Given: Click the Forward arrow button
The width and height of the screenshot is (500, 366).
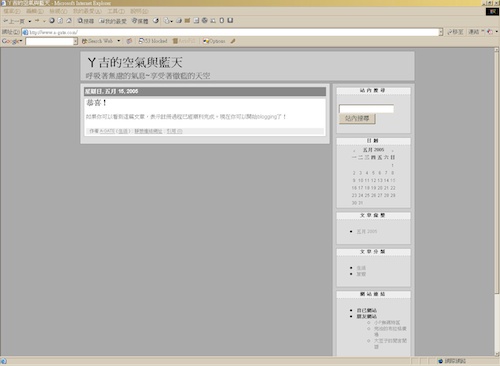Looking at the screenshot, I should 37,21.
